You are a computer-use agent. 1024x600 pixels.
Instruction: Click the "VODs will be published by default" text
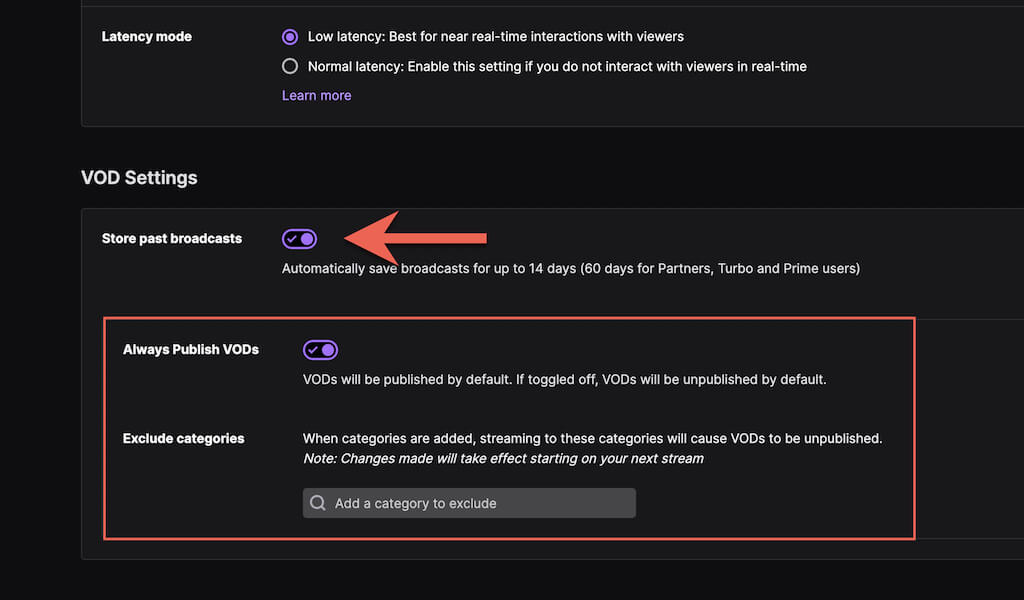565,380
